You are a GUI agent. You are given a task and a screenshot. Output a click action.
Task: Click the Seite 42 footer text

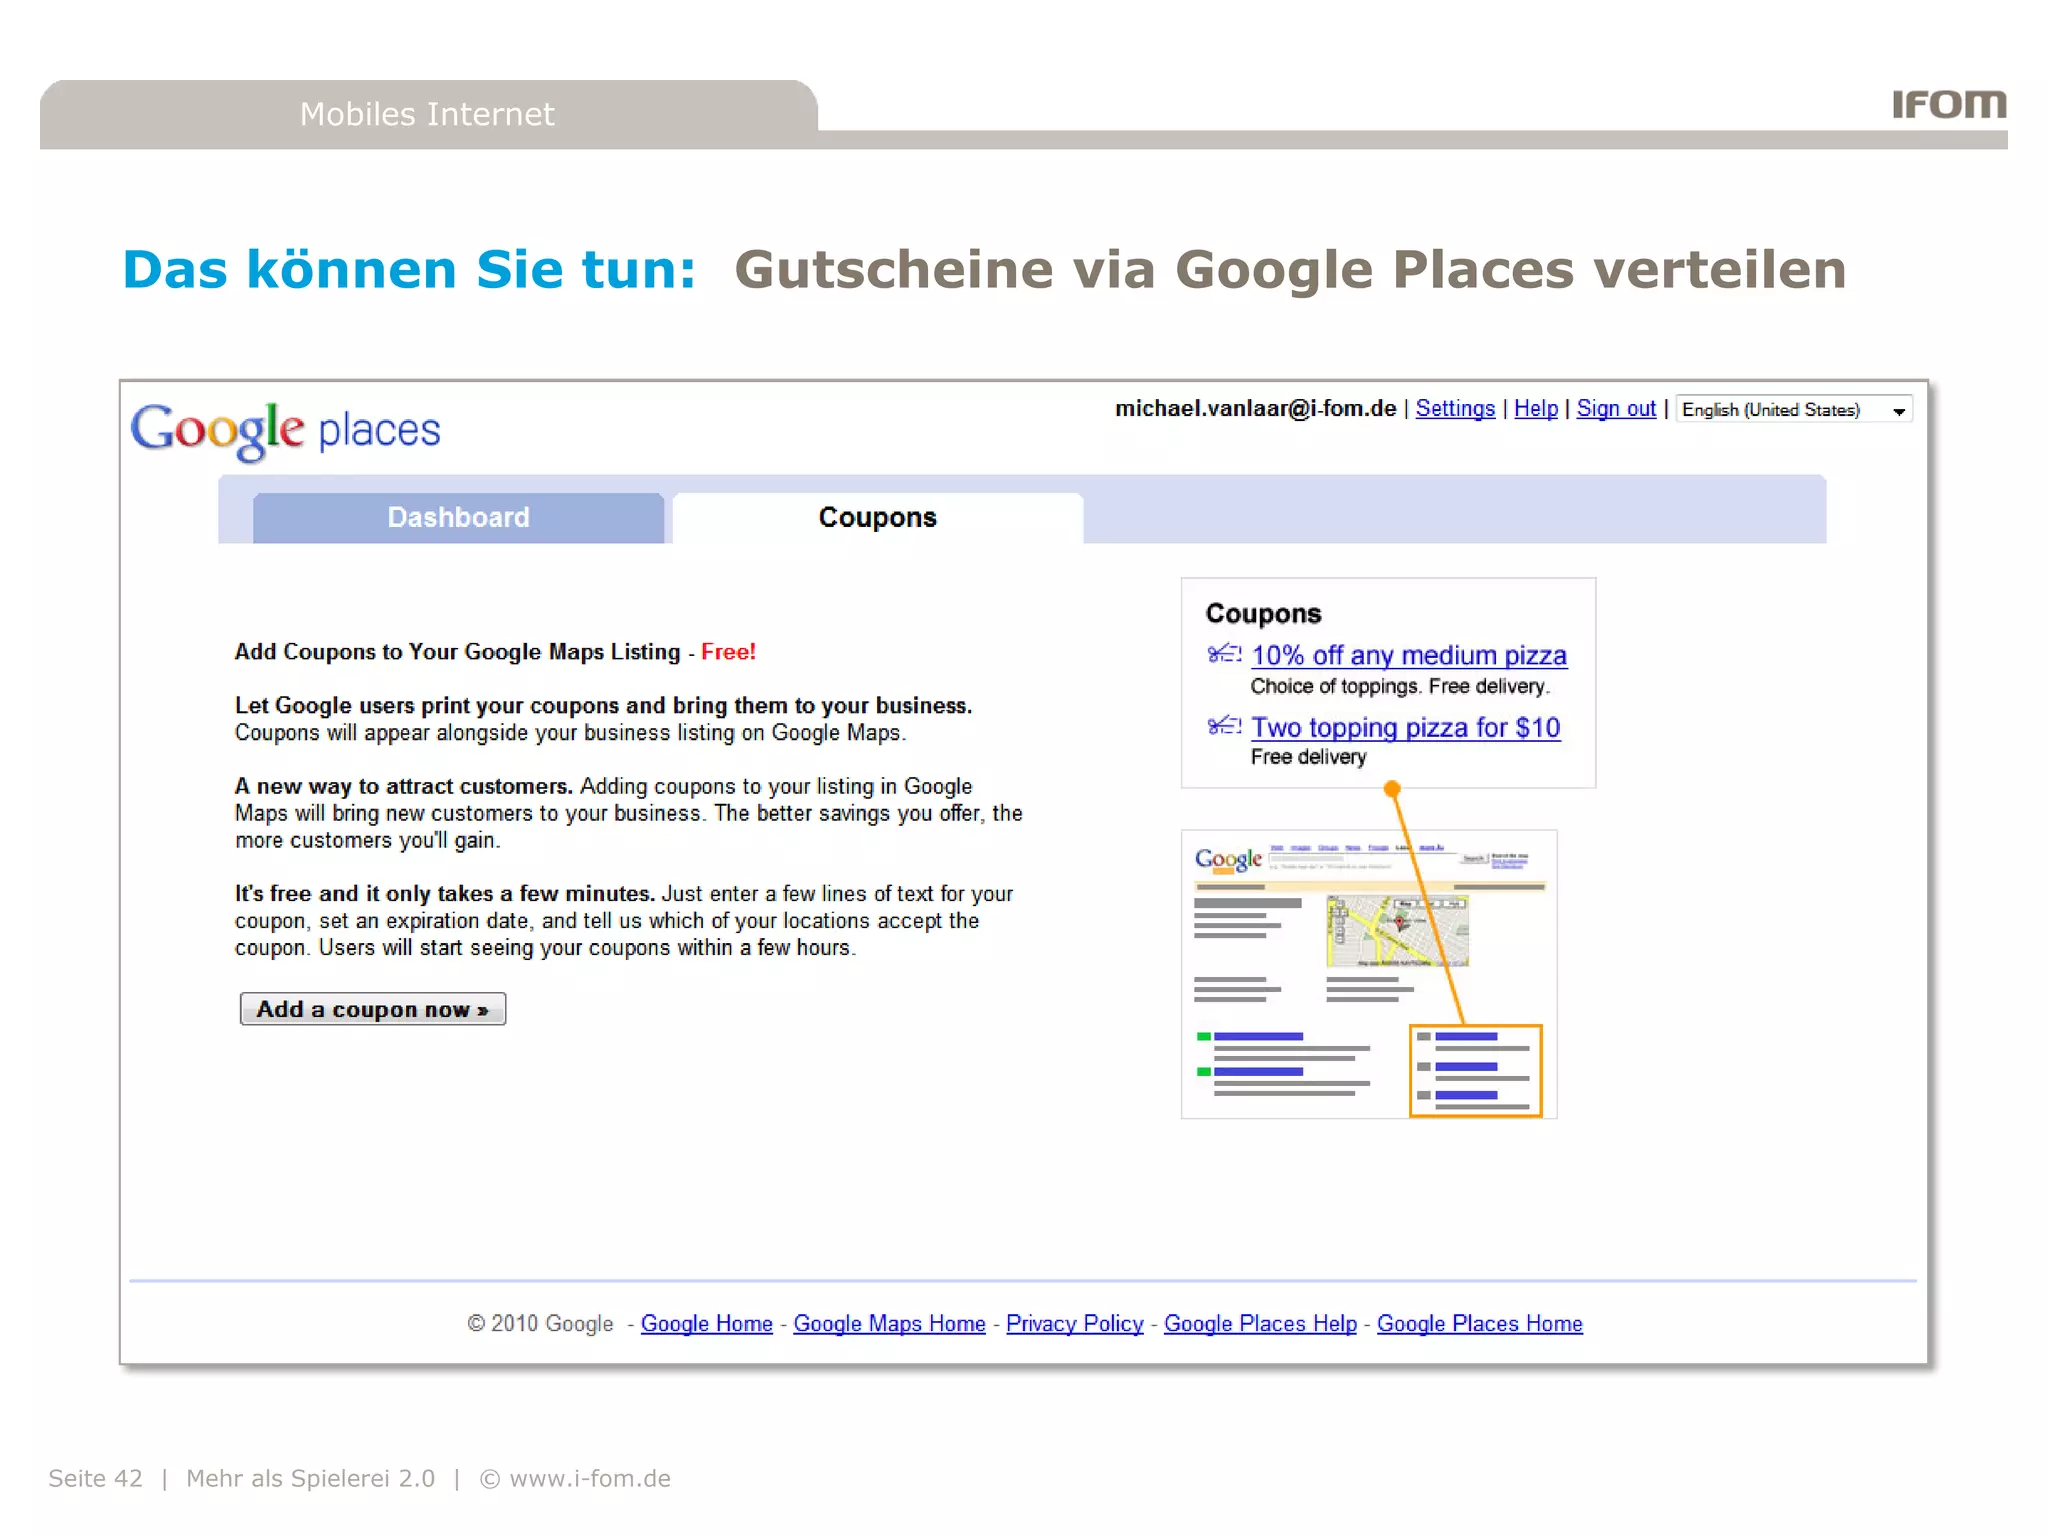point(96,1479)
